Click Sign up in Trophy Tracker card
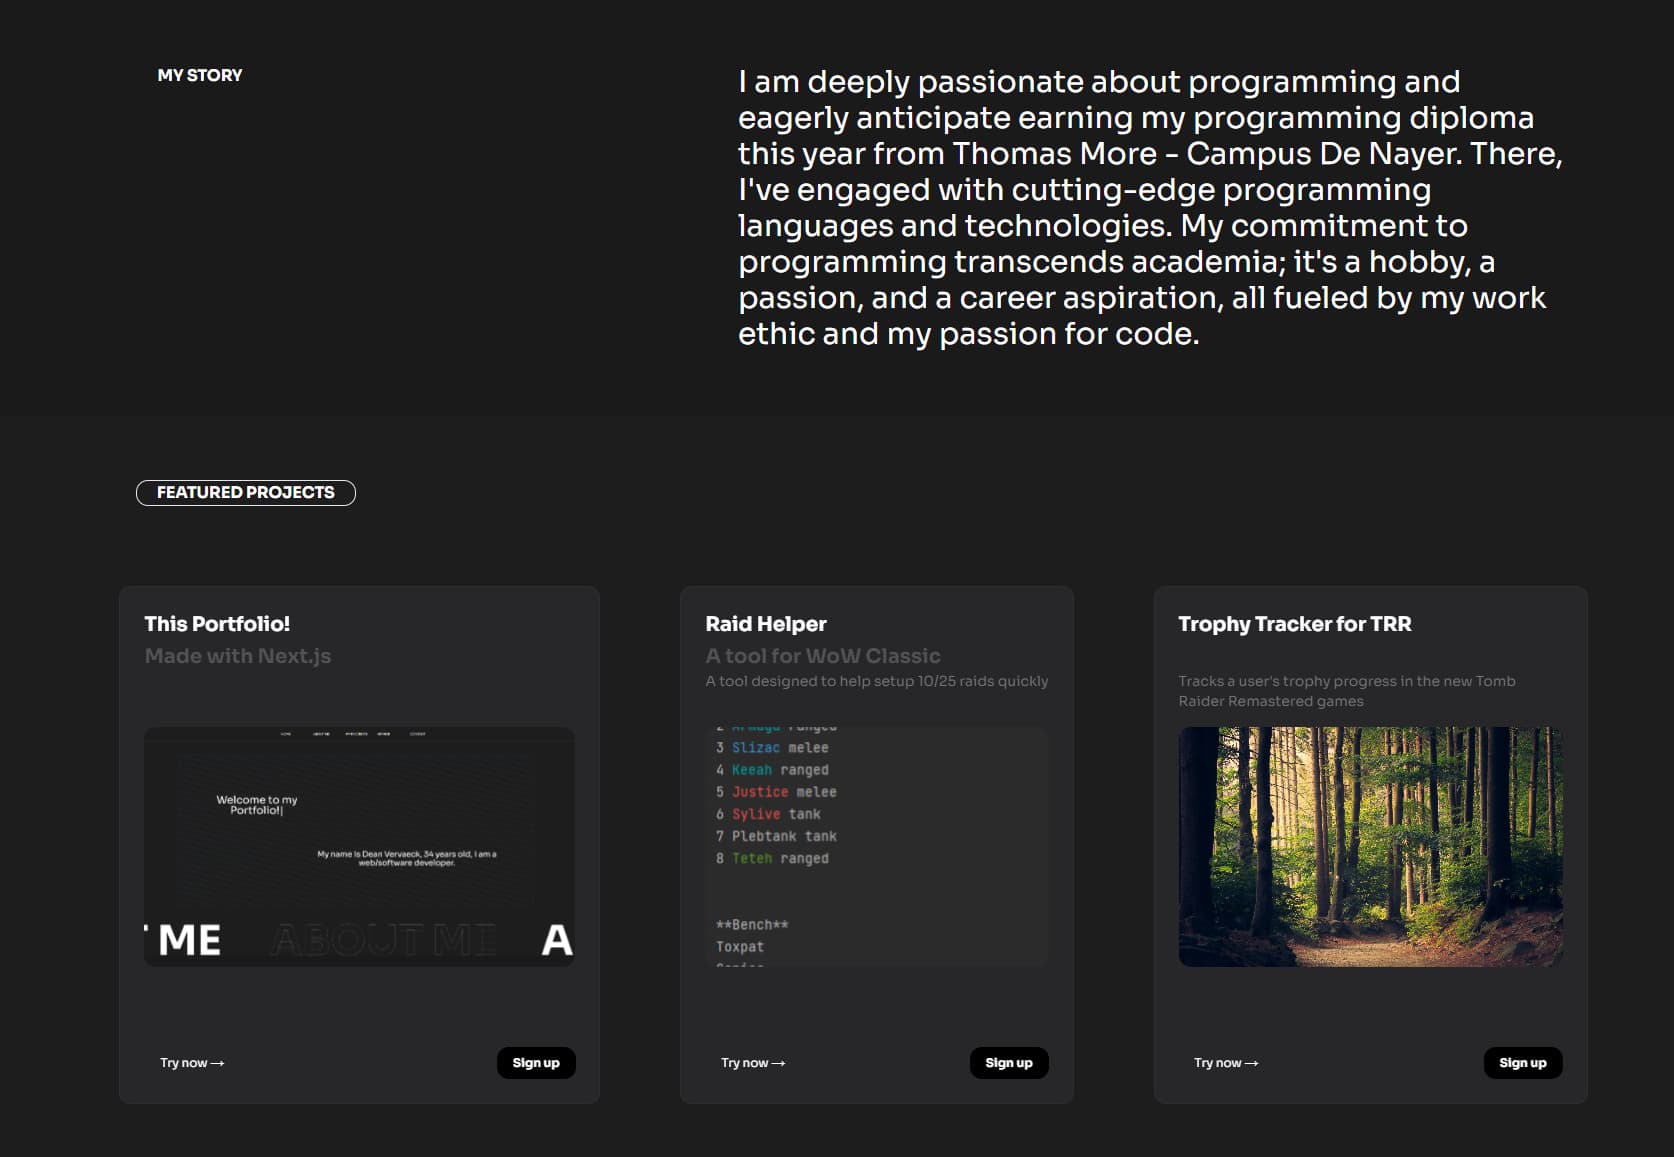This screenshot has width=1674, height=1157. pos(1523,1063)
